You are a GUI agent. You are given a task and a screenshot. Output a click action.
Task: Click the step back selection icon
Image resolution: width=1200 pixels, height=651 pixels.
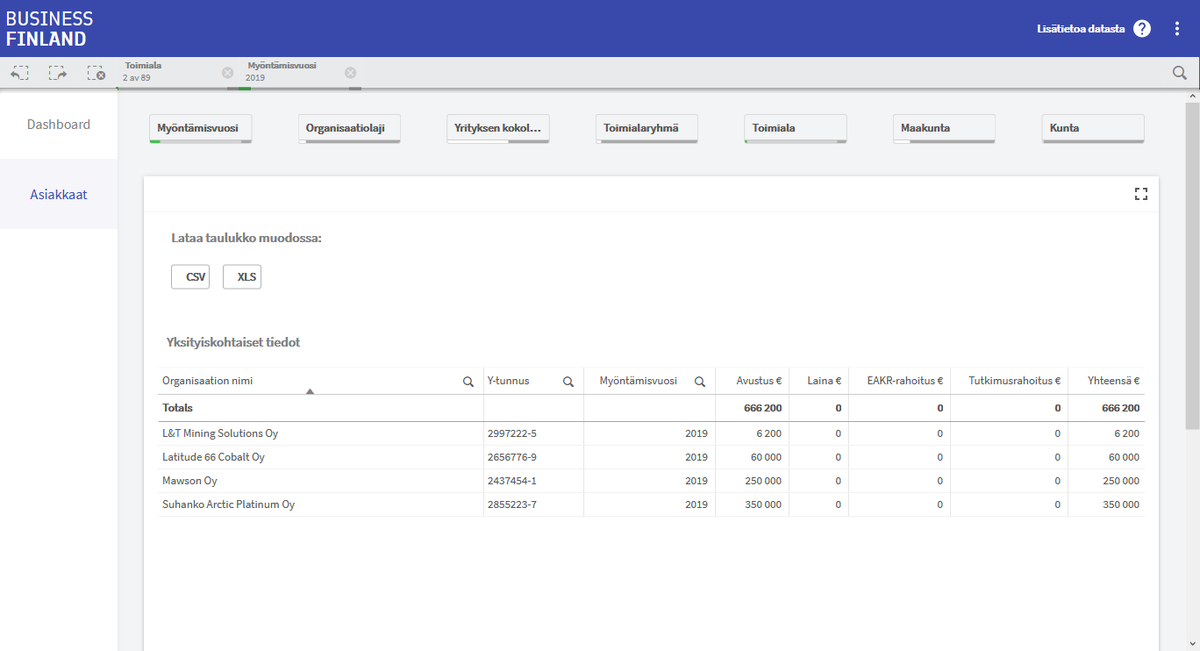coord(20,73)
